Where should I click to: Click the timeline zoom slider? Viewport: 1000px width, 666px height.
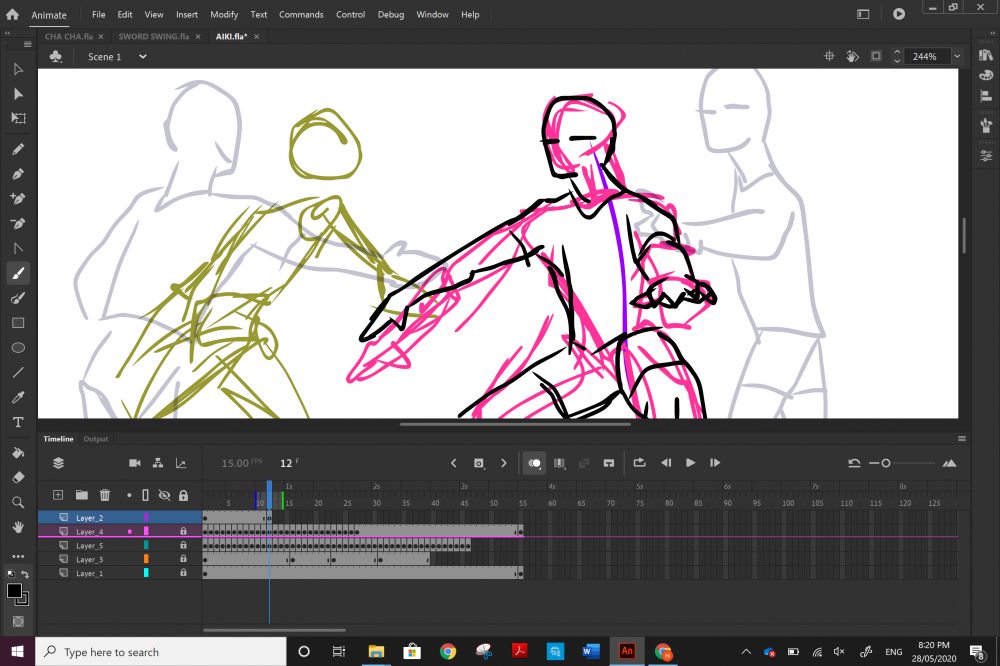coord(886,463)
